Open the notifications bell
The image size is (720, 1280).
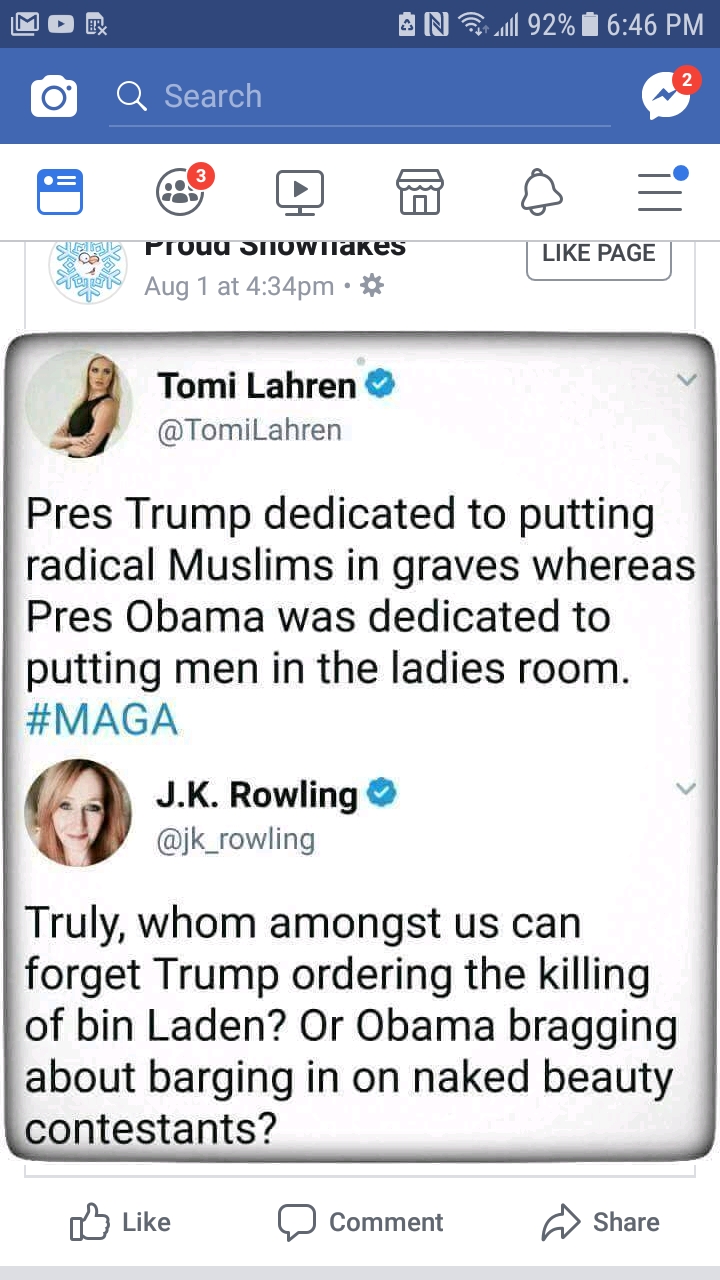pos(541,191)
